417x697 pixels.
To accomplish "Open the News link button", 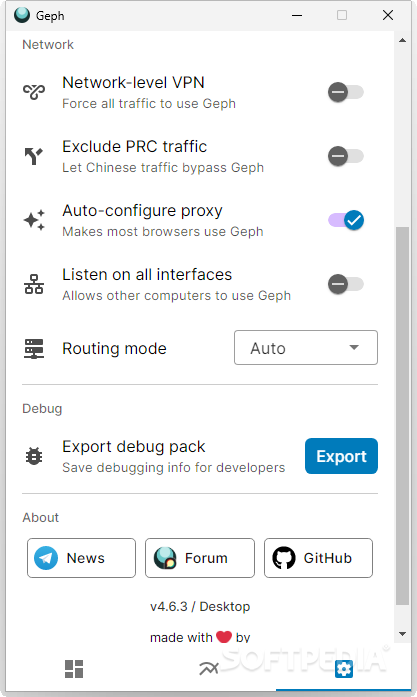I will pyautogui.click(x=81, y=558).
